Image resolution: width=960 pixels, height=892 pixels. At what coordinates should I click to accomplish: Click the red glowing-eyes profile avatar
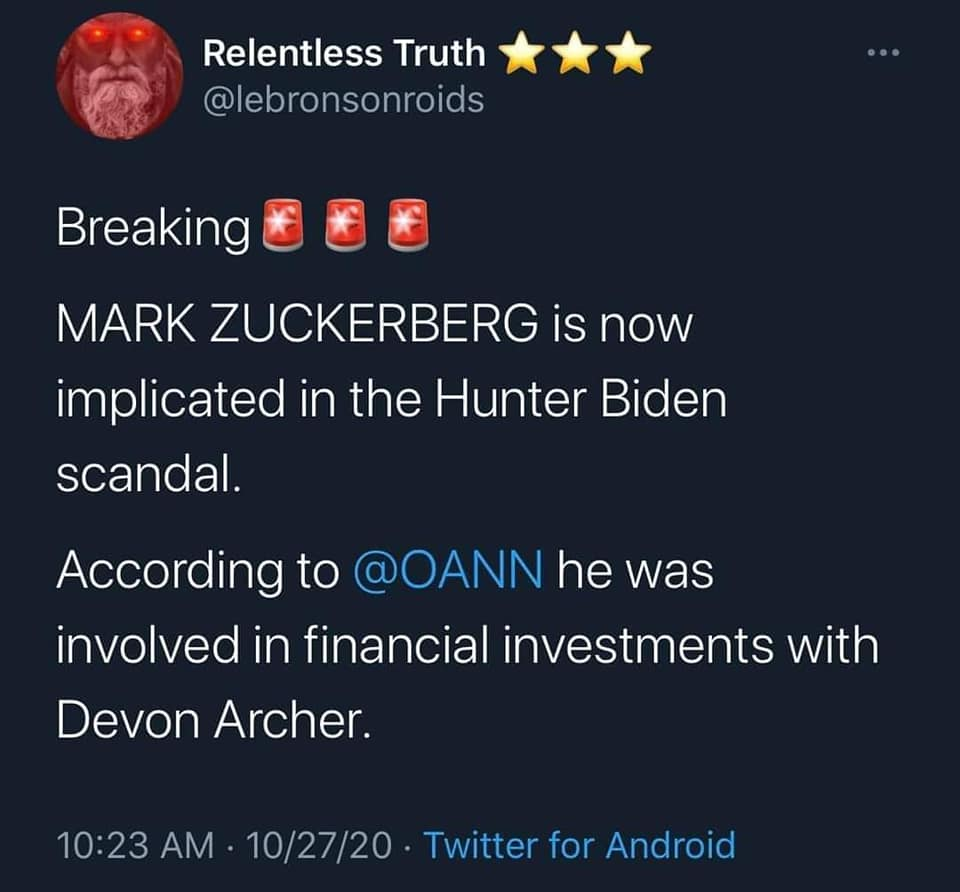click(x=119, y=77)
